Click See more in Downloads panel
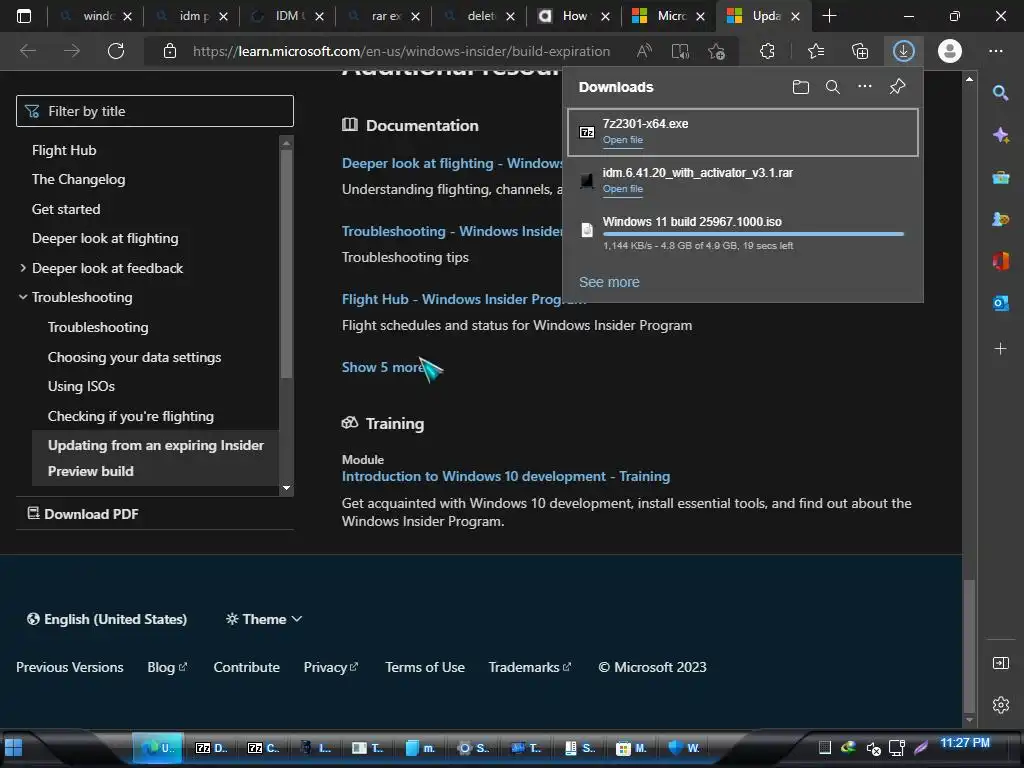The width and height of the screenshot is (1024, 768). pyautogui.click(x=609, y=282)
